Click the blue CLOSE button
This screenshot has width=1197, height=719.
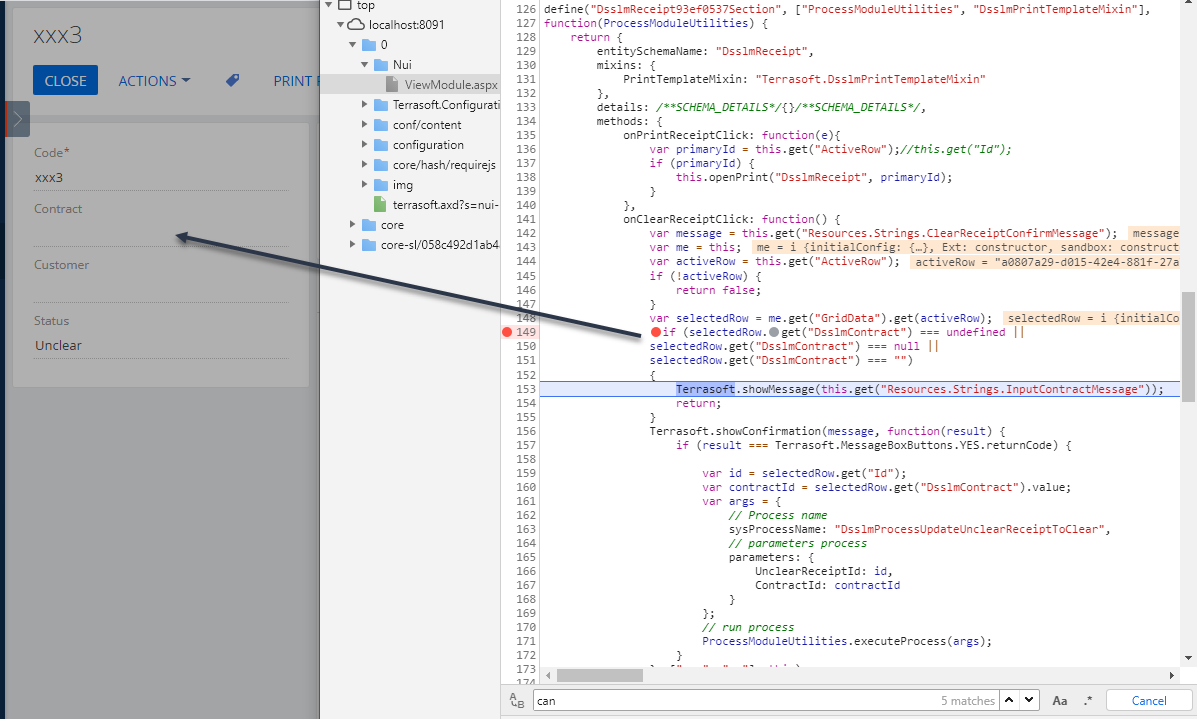[65, 80]
